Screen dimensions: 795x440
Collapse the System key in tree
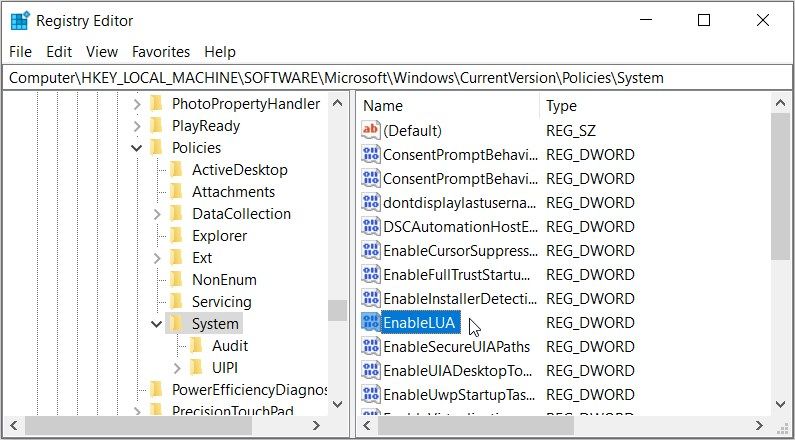click(157, 324)
